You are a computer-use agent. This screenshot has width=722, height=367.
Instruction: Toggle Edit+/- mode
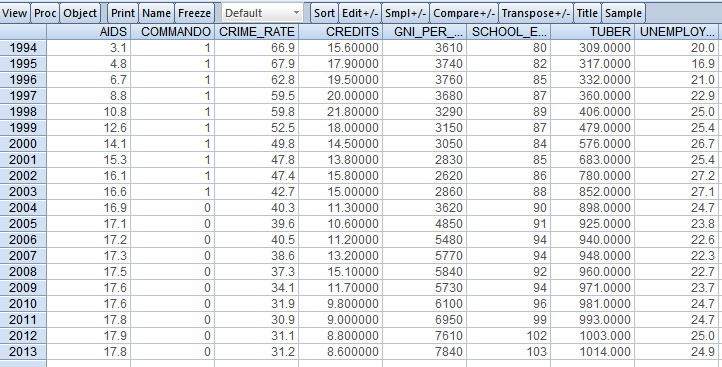[x=360, y=13]
